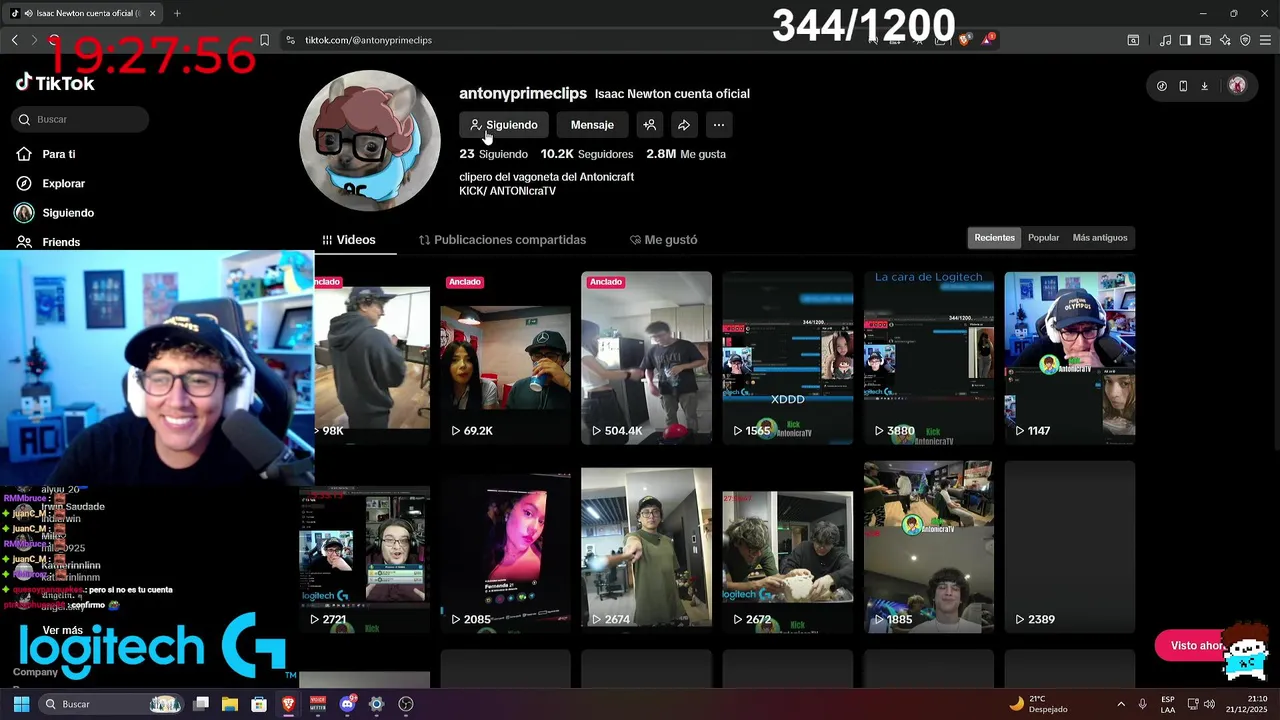This screenshot has width=1280, height=720.
Task: Open the browser hamburger menu
Action: (x=1265, y=40)
